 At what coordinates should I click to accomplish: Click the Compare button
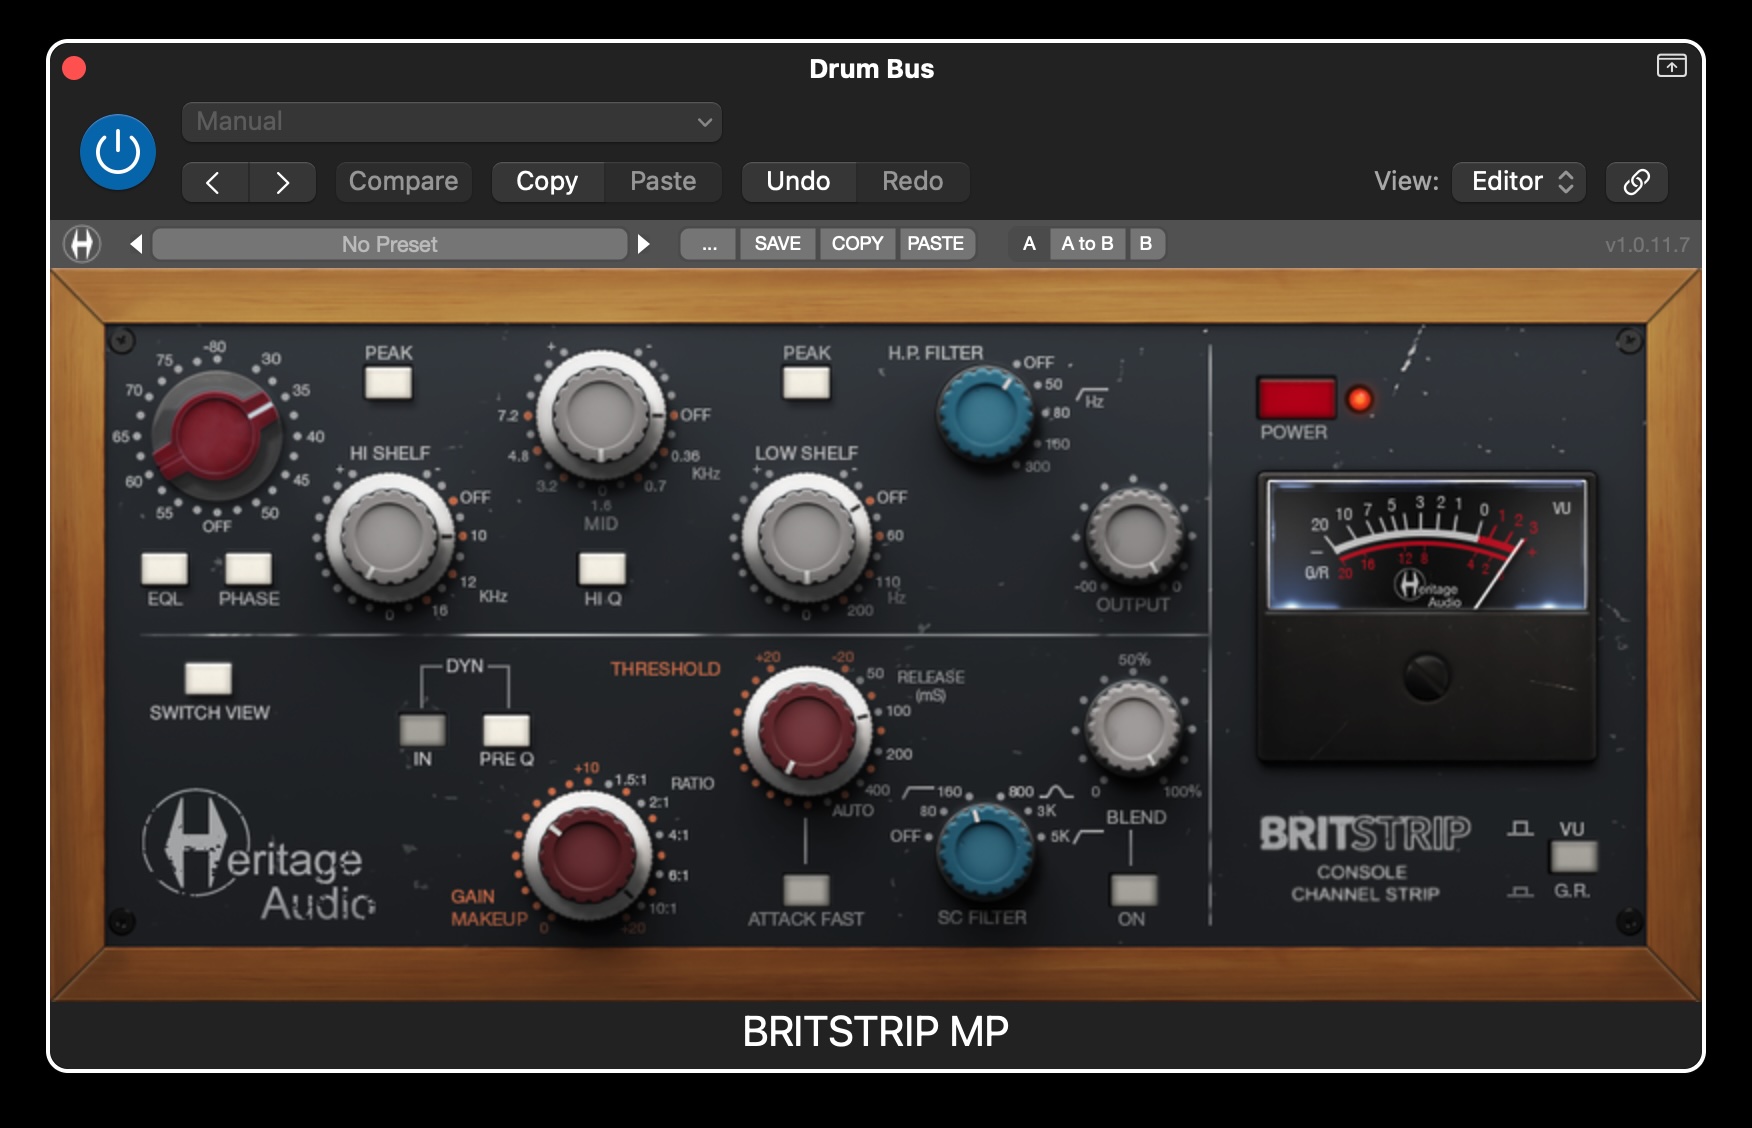(403, 181)
